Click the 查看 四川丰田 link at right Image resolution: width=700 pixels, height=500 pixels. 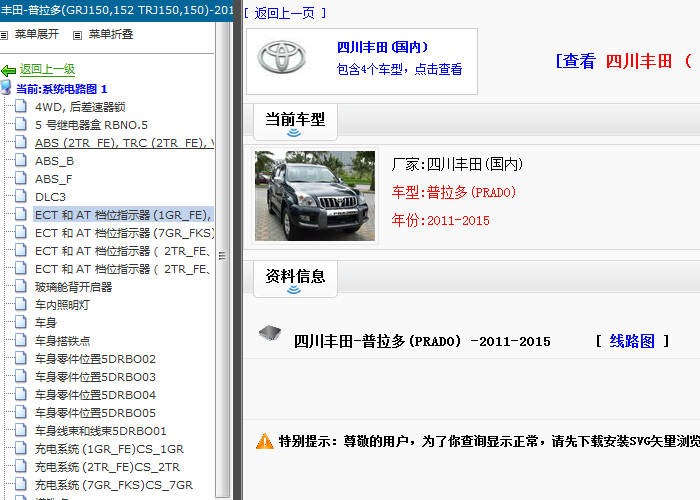[624, 61]
